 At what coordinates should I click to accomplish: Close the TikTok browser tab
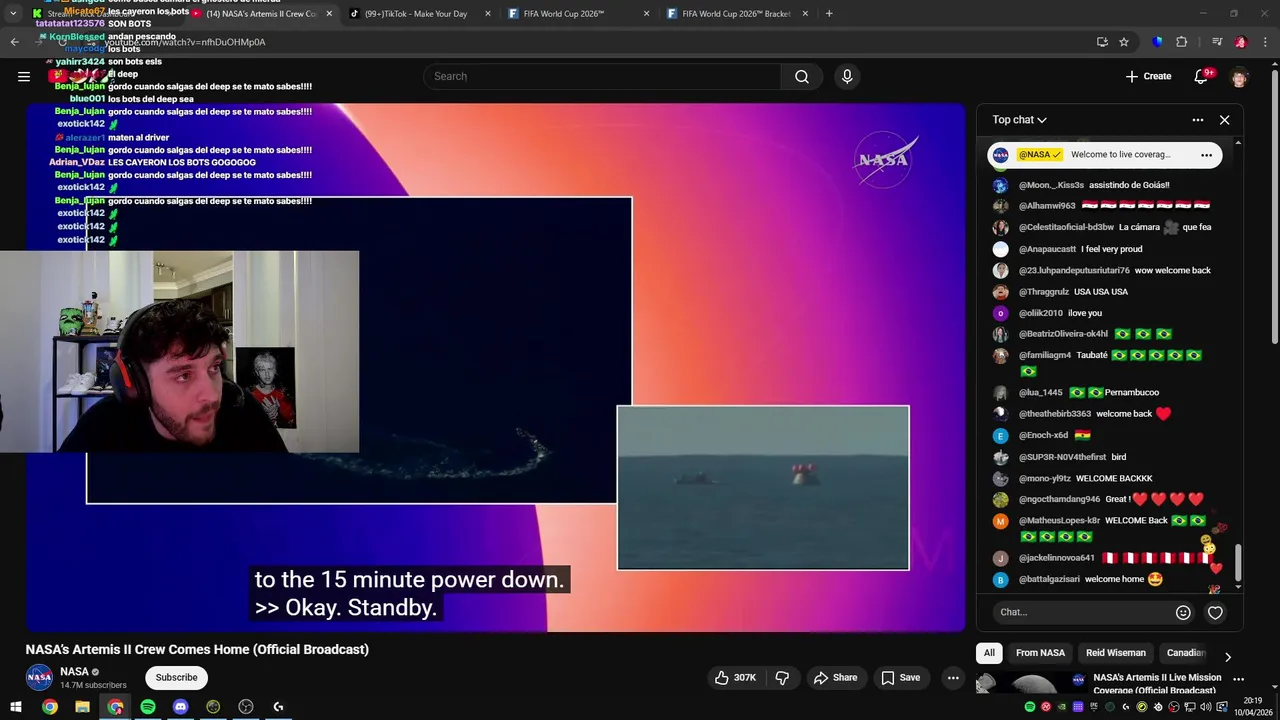[488, 14]
